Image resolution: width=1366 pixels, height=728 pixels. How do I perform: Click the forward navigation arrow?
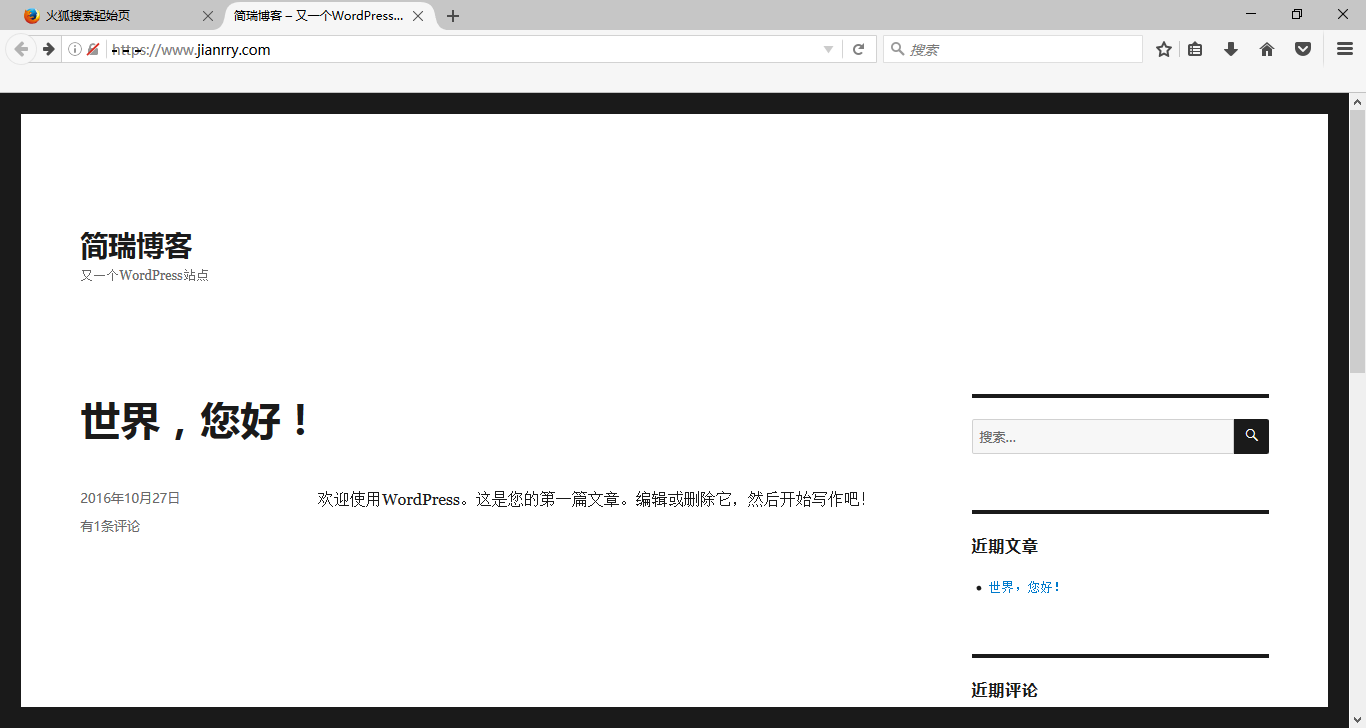pyautogui.click(x=48, y=49)
